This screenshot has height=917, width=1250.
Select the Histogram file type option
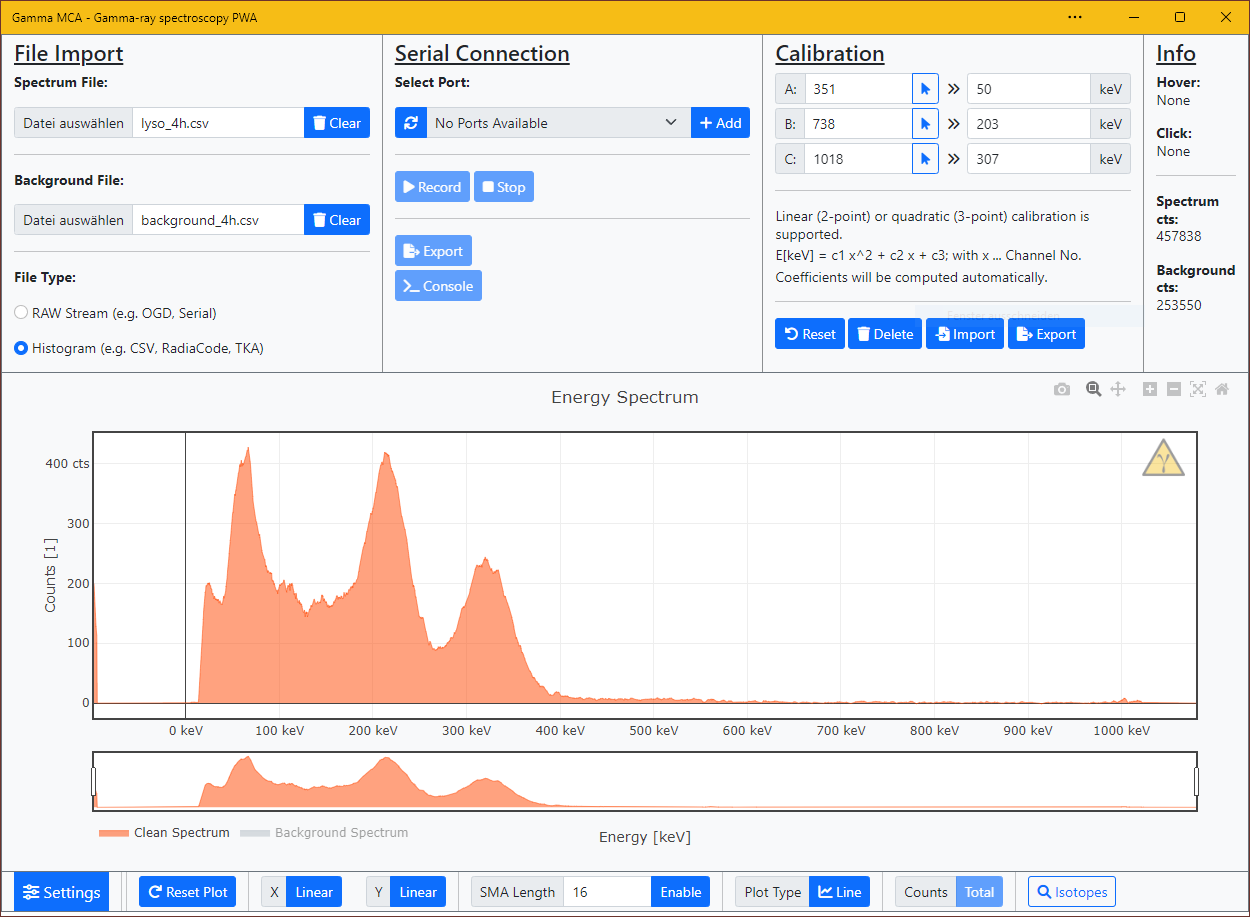(x=21, y=348)
